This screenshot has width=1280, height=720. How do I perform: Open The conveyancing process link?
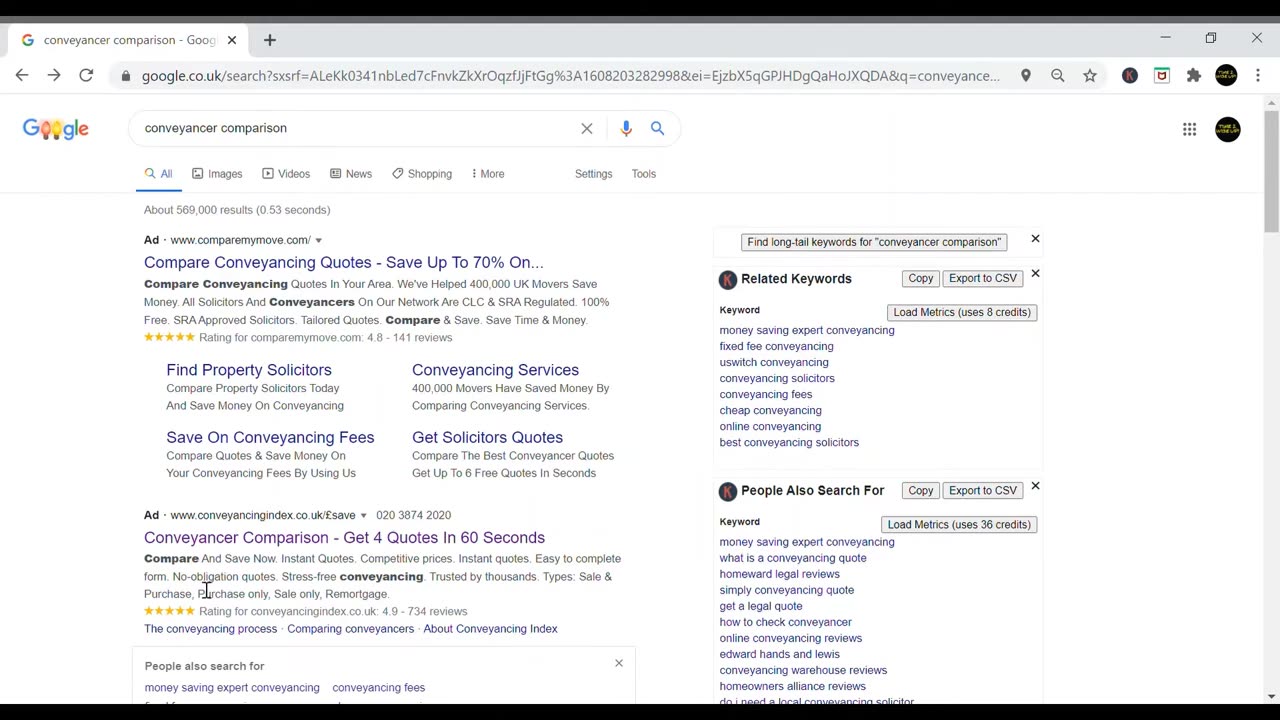(210, 629)
